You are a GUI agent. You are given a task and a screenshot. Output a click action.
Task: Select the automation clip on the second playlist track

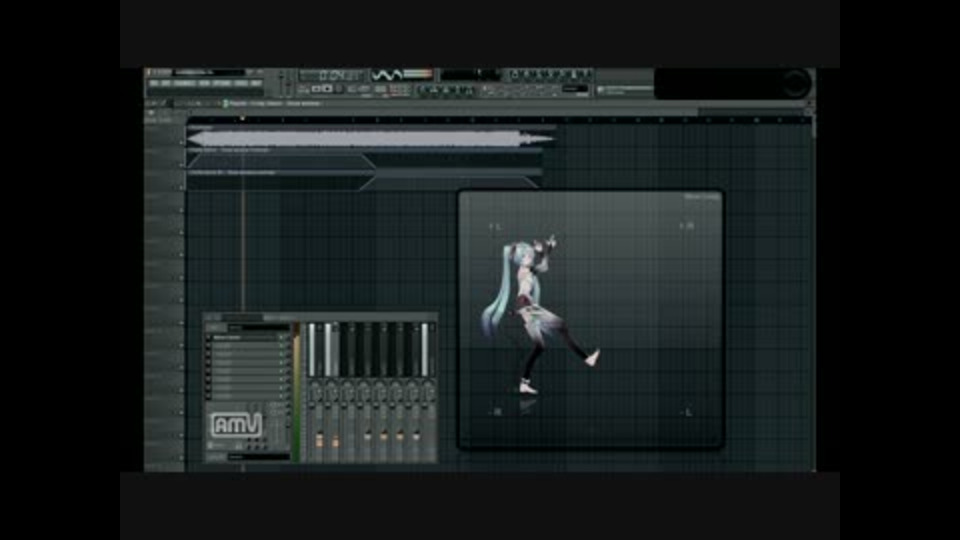click(x=364, y=159)
